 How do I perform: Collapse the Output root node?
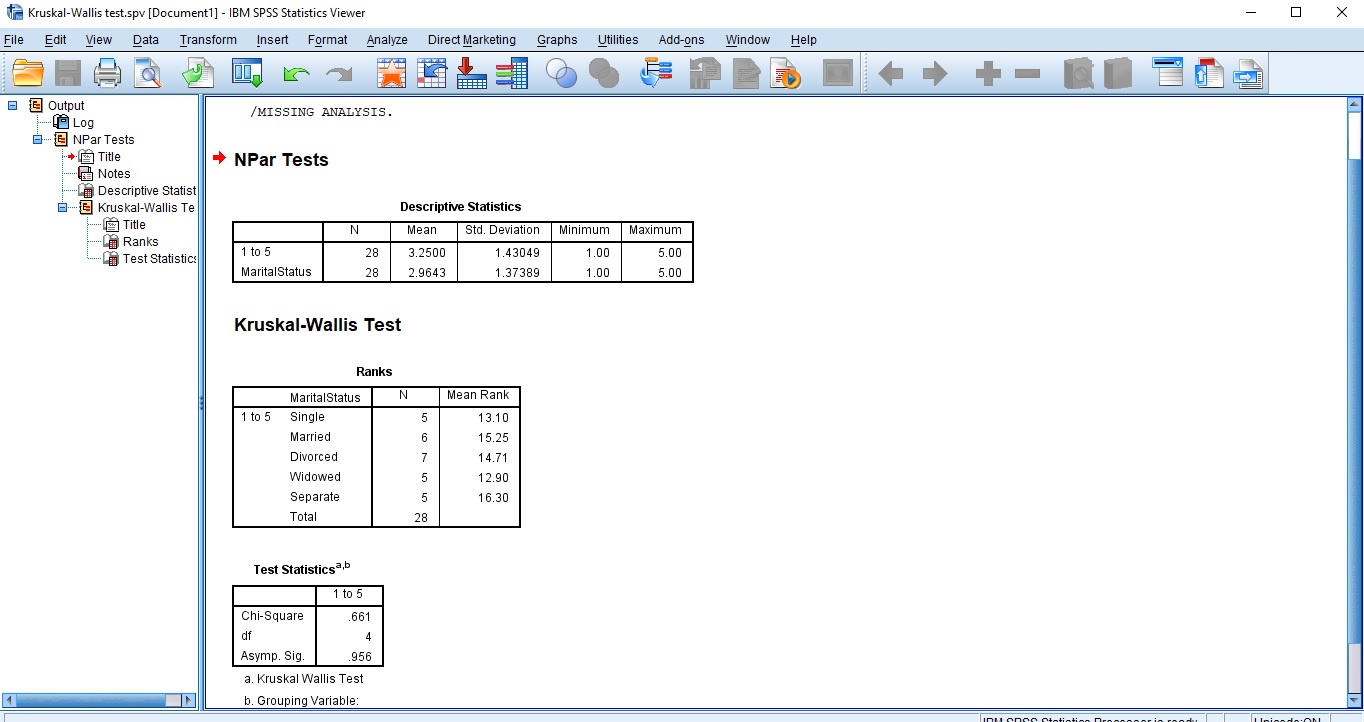(13, 105)
